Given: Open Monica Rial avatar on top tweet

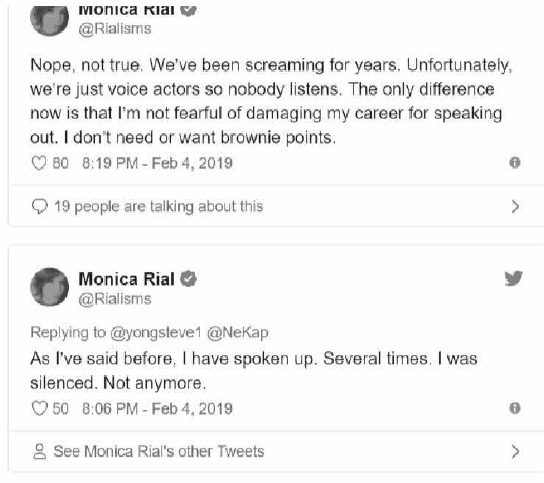Looking at the screenshot, I should pos(50,21).
